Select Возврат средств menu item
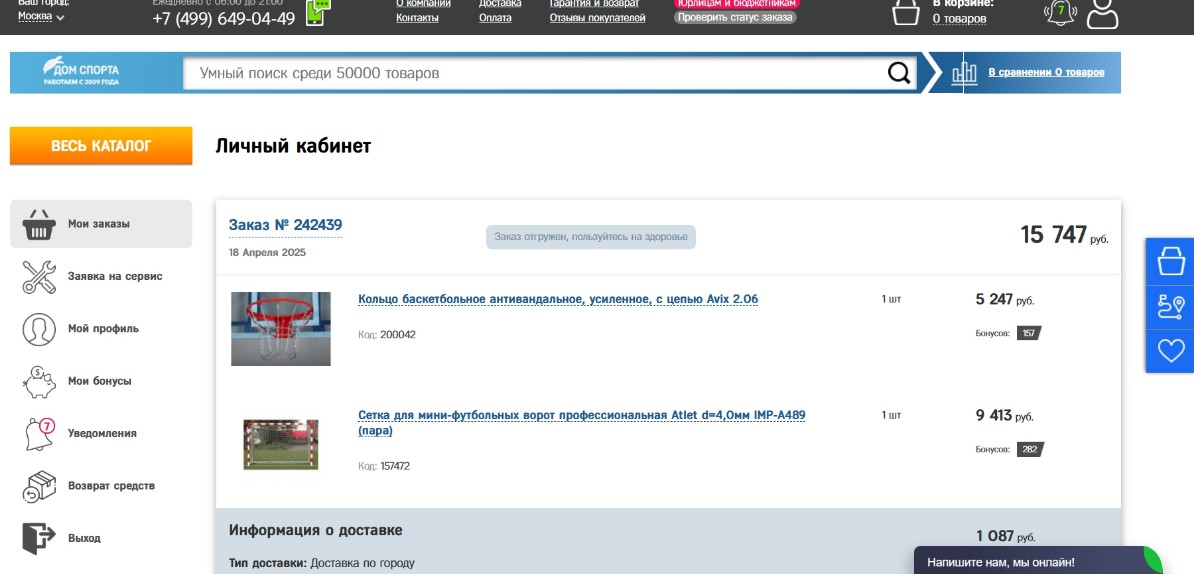 pos(111,486)
